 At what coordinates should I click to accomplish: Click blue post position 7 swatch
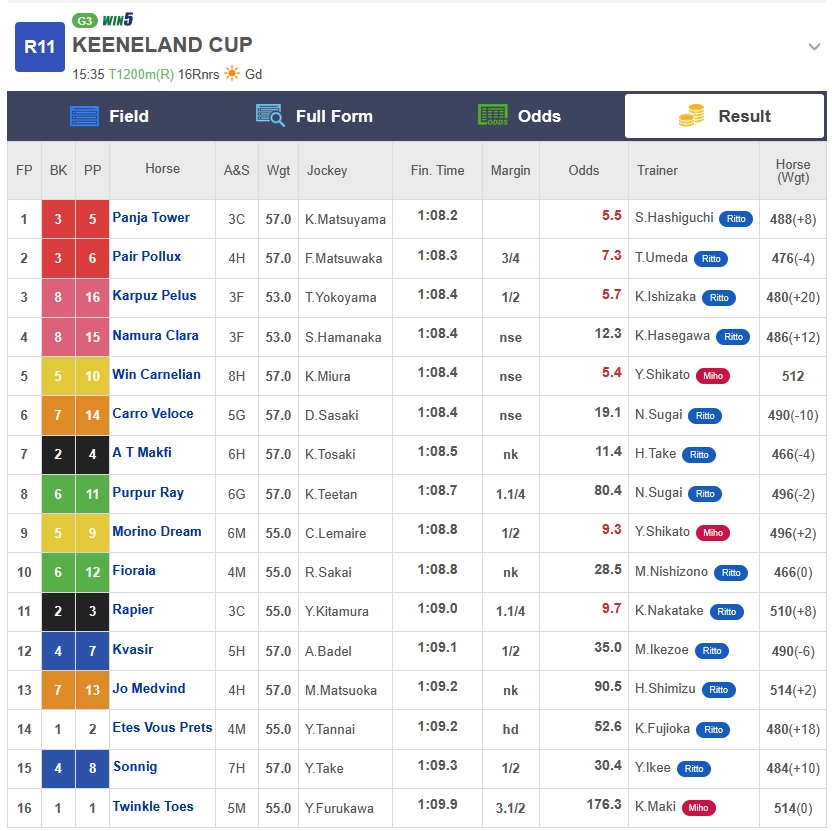92,651
